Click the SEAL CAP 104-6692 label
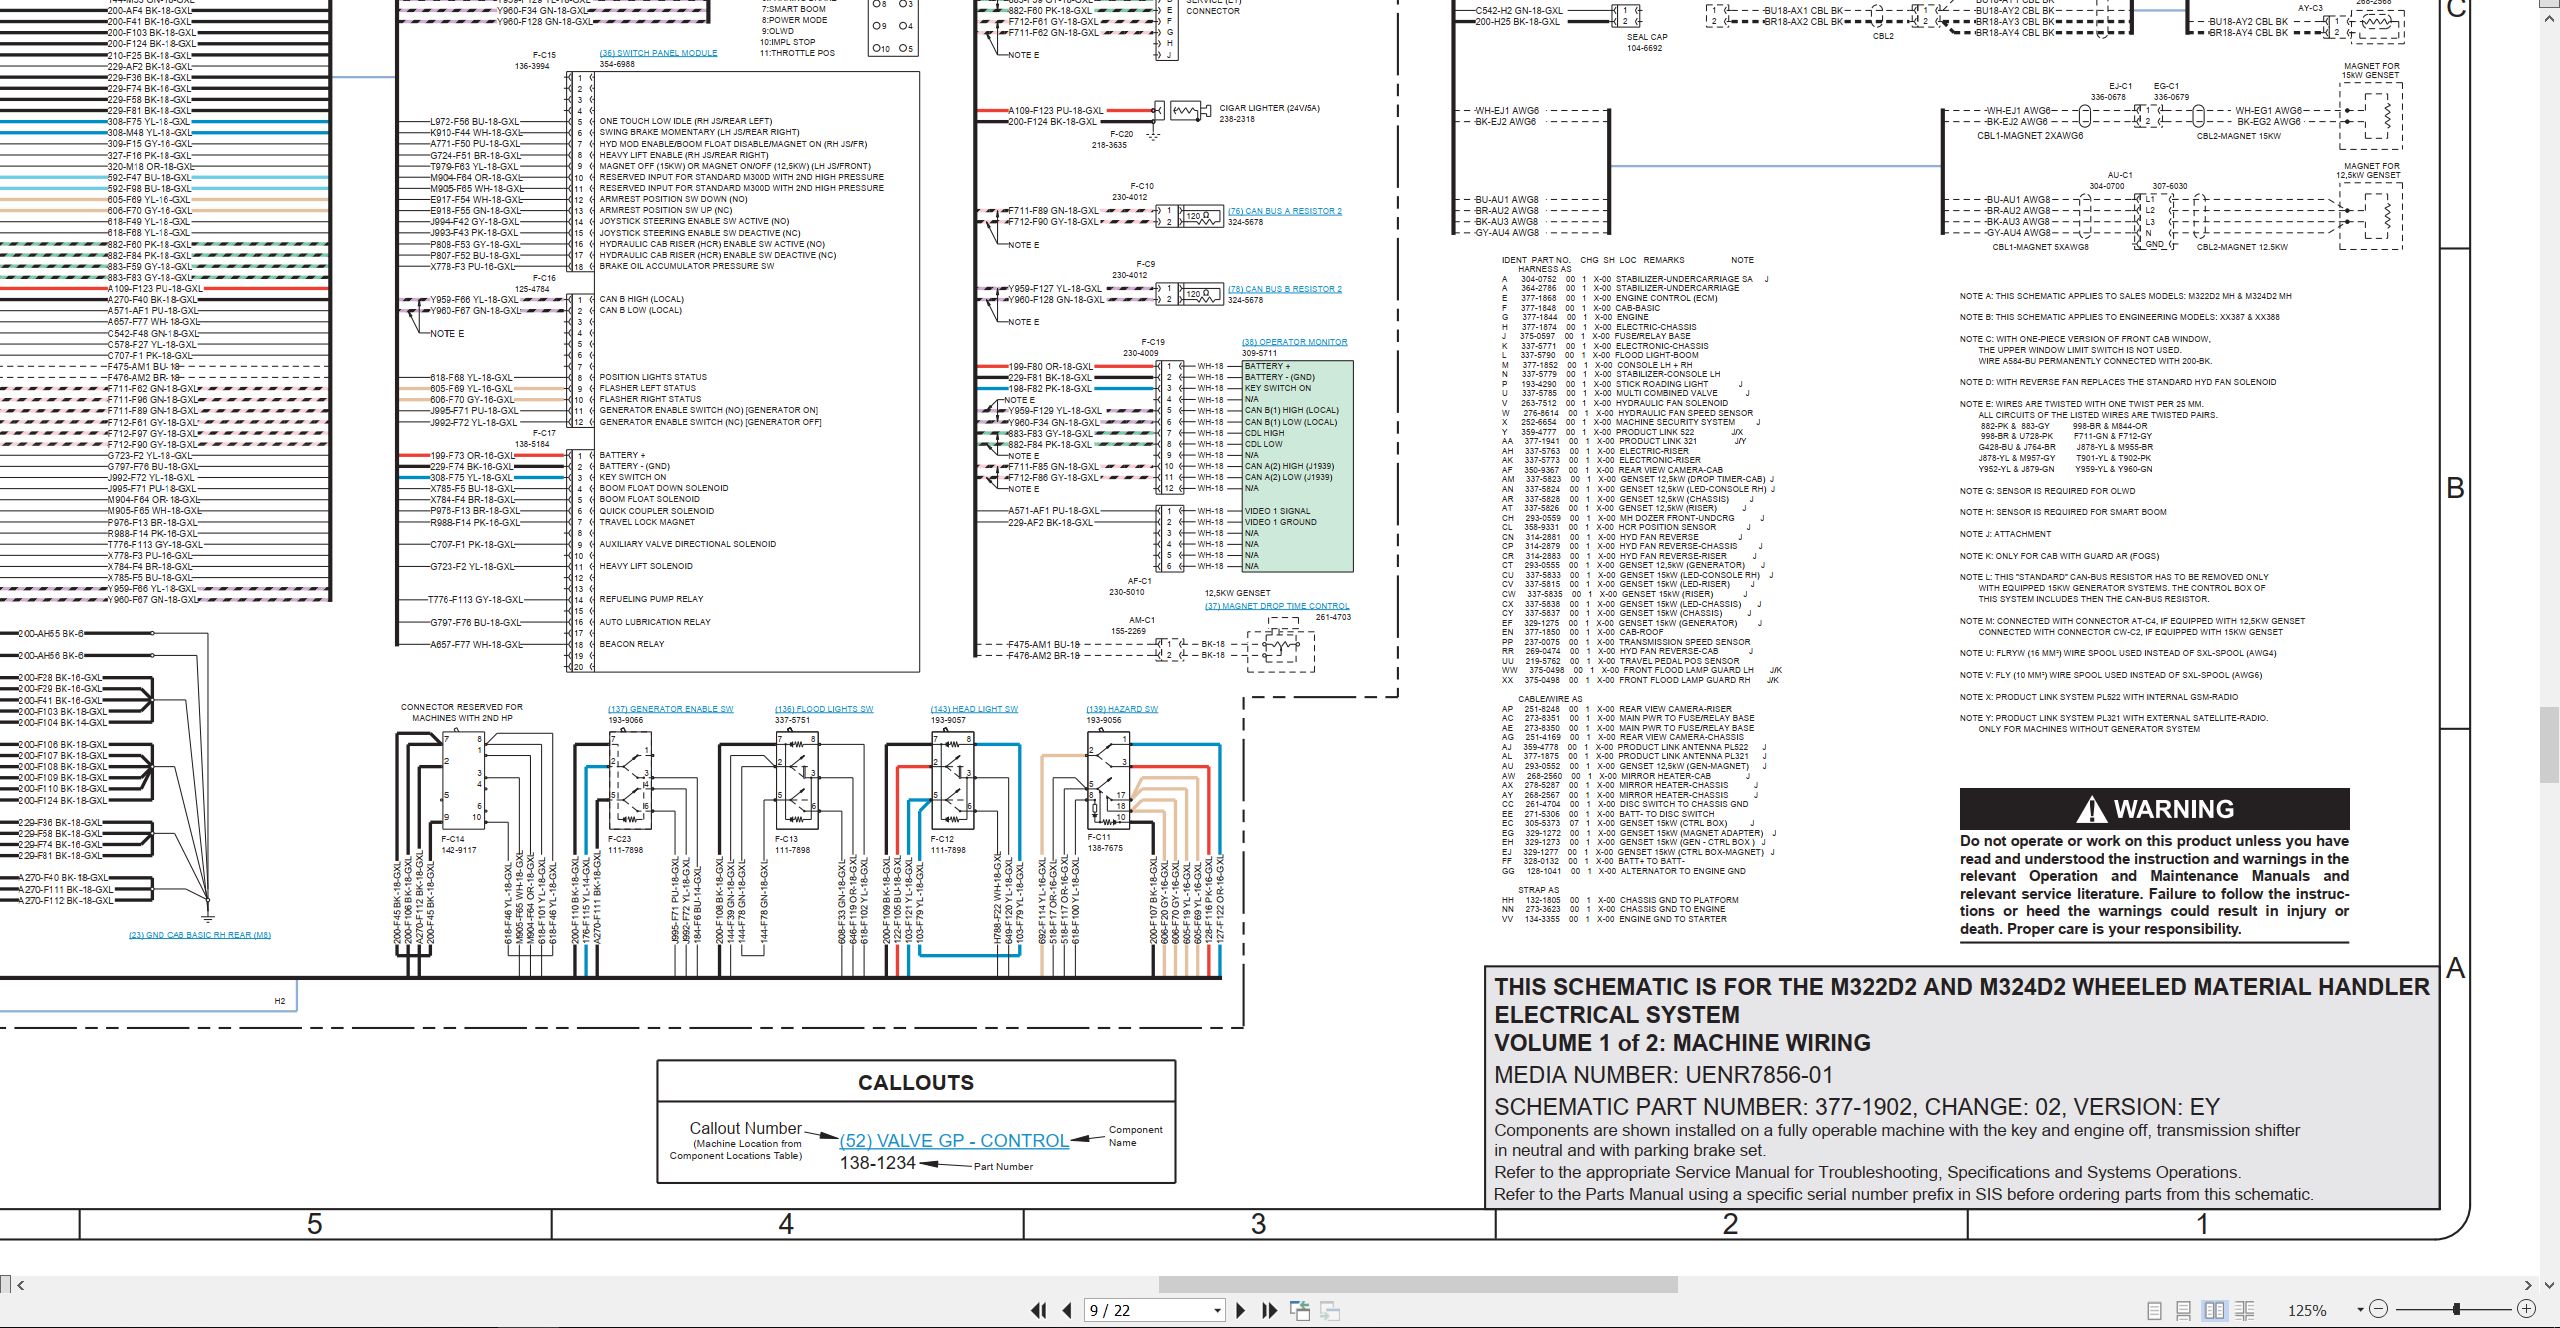Screen dimensions: 2560x1328 (1645, 42)
